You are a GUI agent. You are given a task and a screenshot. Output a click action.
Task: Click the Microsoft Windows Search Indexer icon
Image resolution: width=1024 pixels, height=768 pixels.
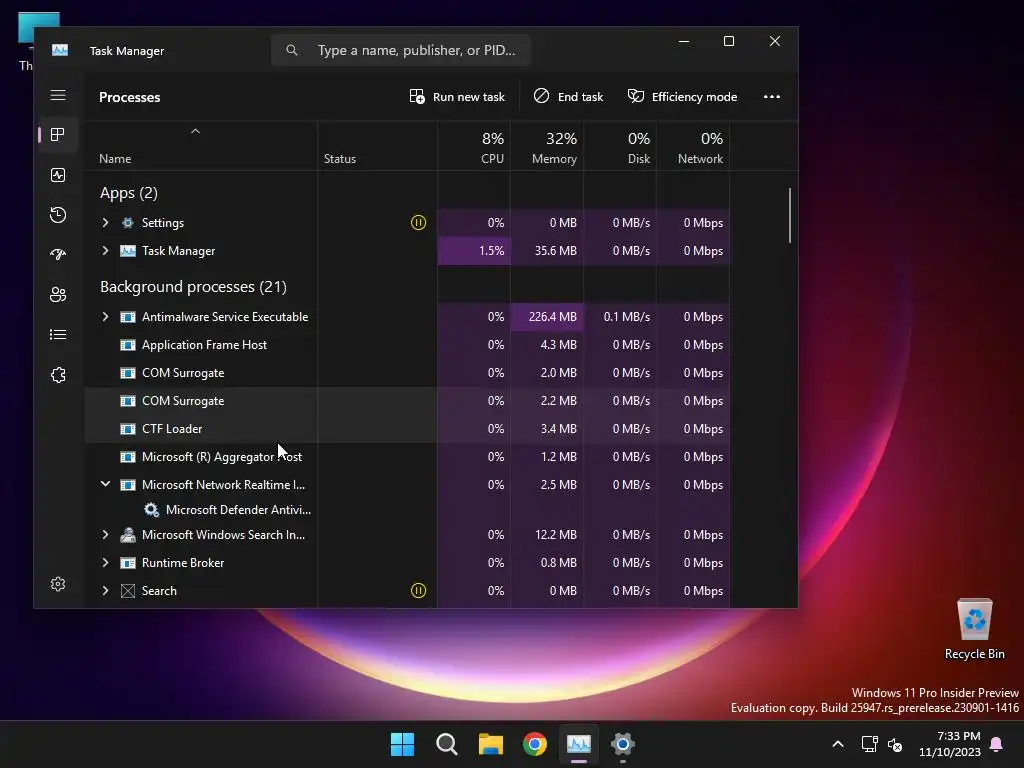point(128,535)
